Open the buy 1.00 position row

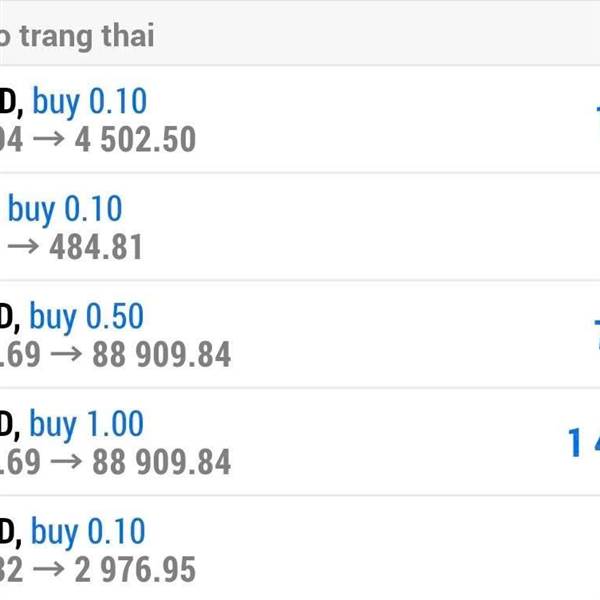click(300, 442)
